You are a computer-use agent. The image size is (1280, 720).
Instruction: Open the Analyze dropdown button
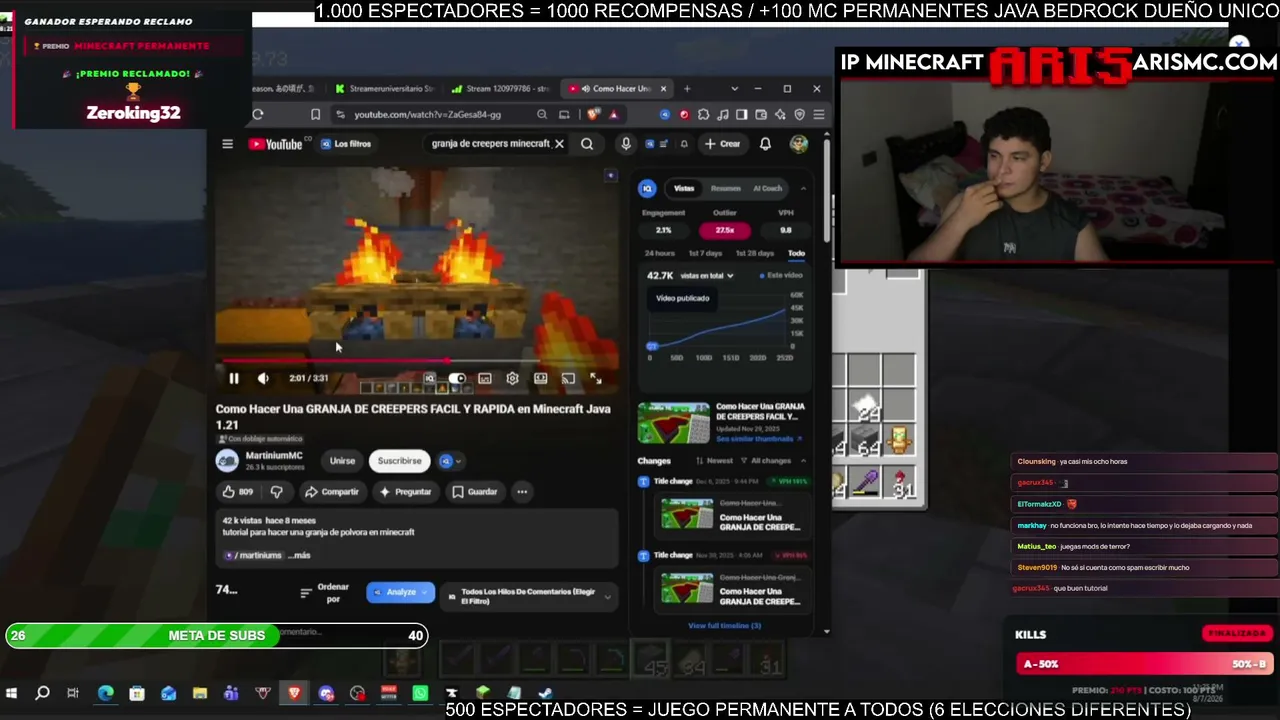tap(401, 592)
